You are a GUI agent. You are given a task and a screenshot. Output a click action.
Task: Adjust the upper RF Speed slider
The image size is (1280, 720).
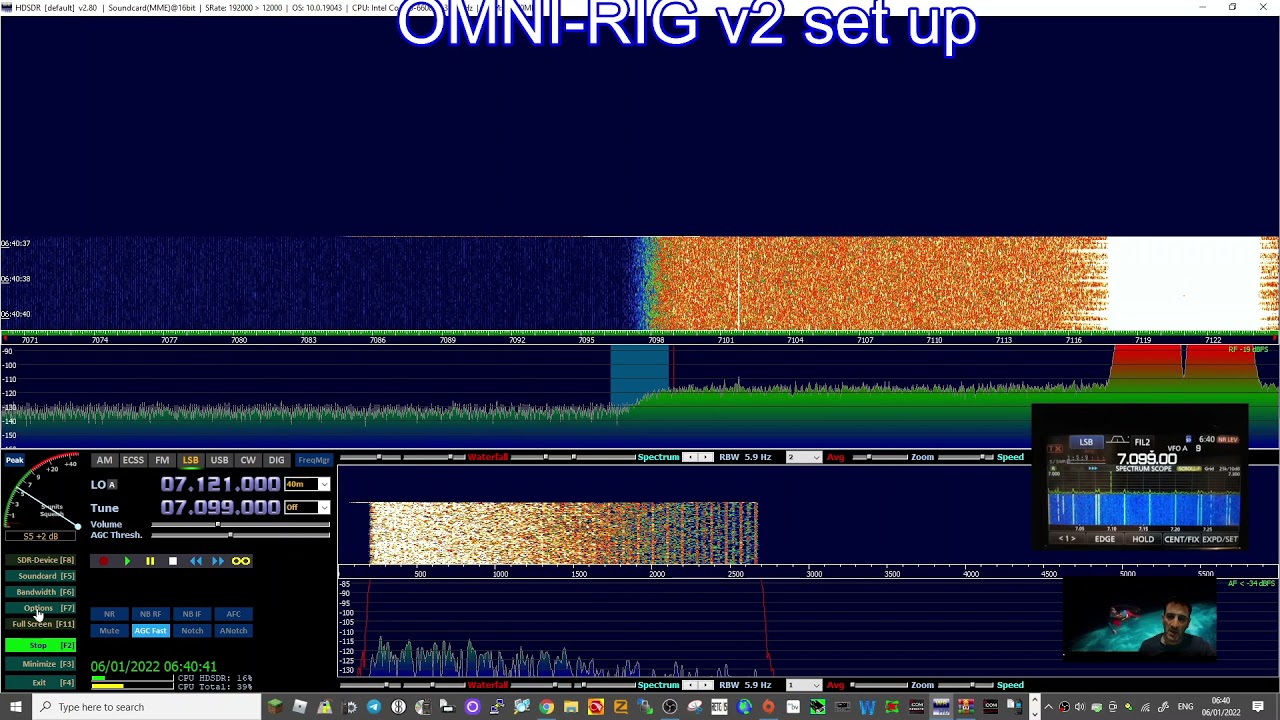(x=968, y=457)
